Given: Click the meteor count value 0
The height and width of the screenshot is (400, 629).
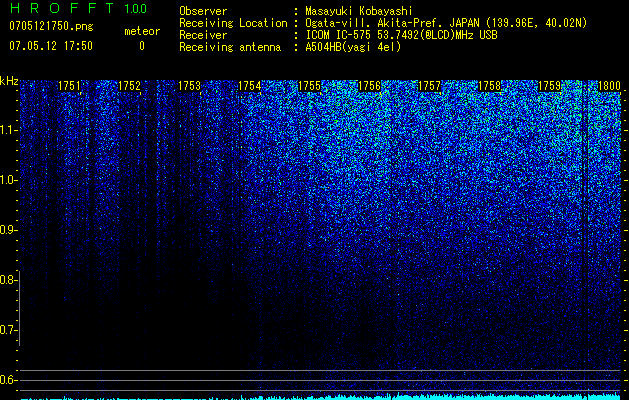Looking at the screenshot, I should (x=142, y=46).
